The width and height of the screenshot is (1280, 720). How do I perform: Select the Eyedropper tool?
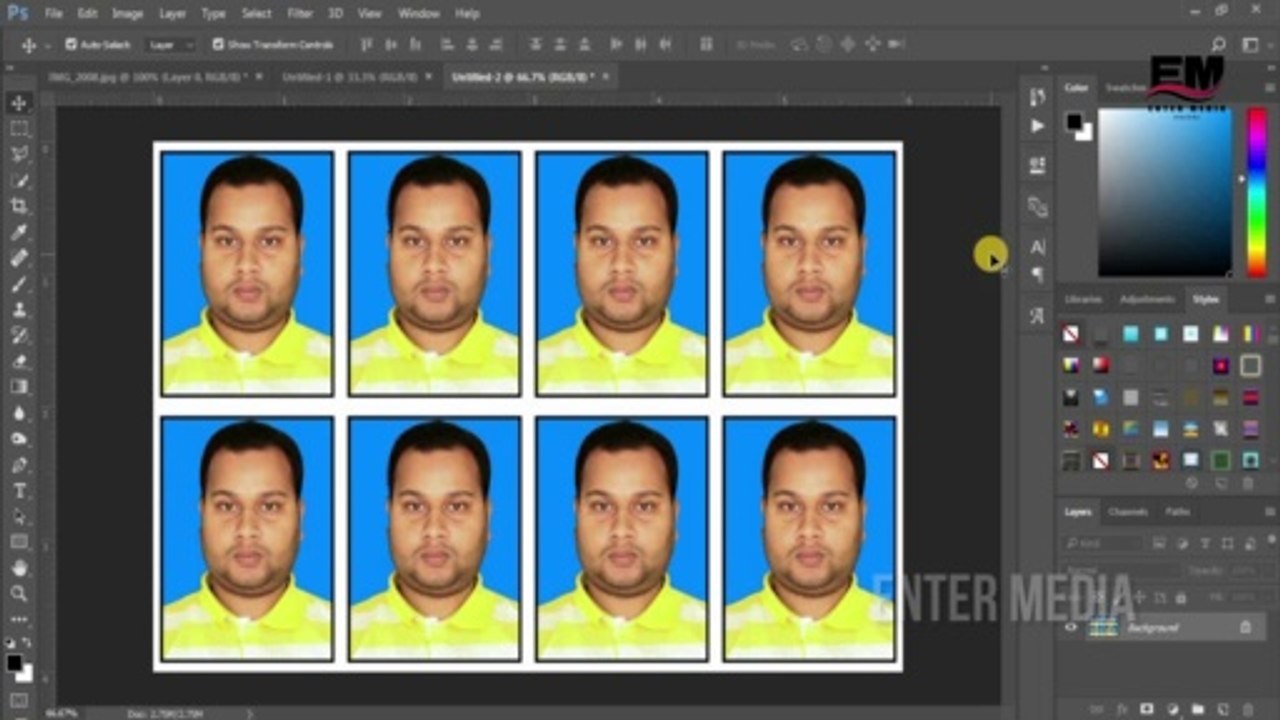tap(19, 232)
